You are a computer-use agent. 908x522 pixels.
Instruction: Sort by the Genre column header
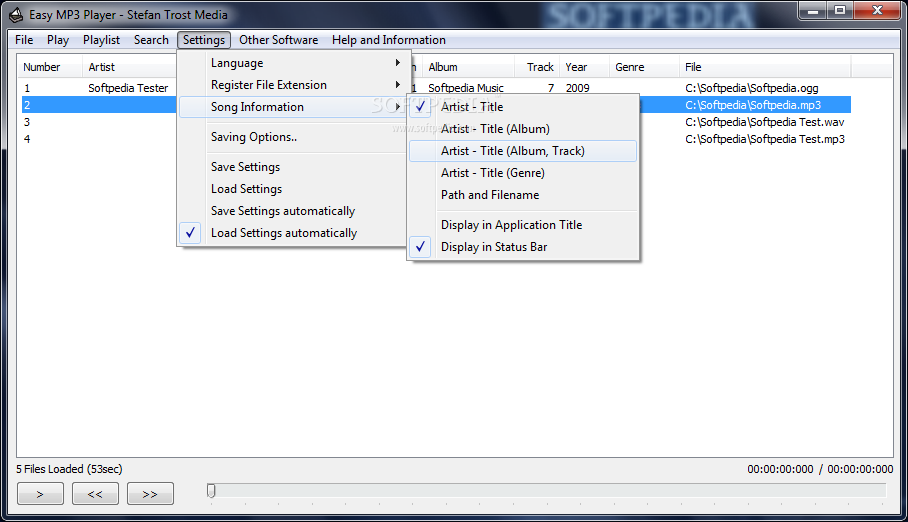point(644,67)
